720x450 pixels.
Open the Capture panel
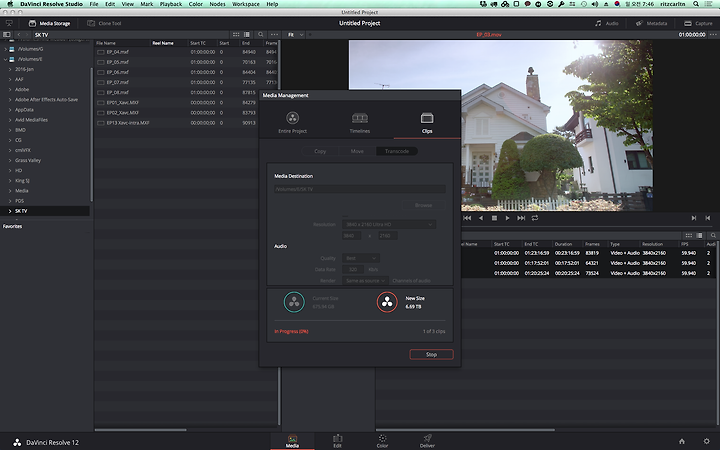(698, 23)
